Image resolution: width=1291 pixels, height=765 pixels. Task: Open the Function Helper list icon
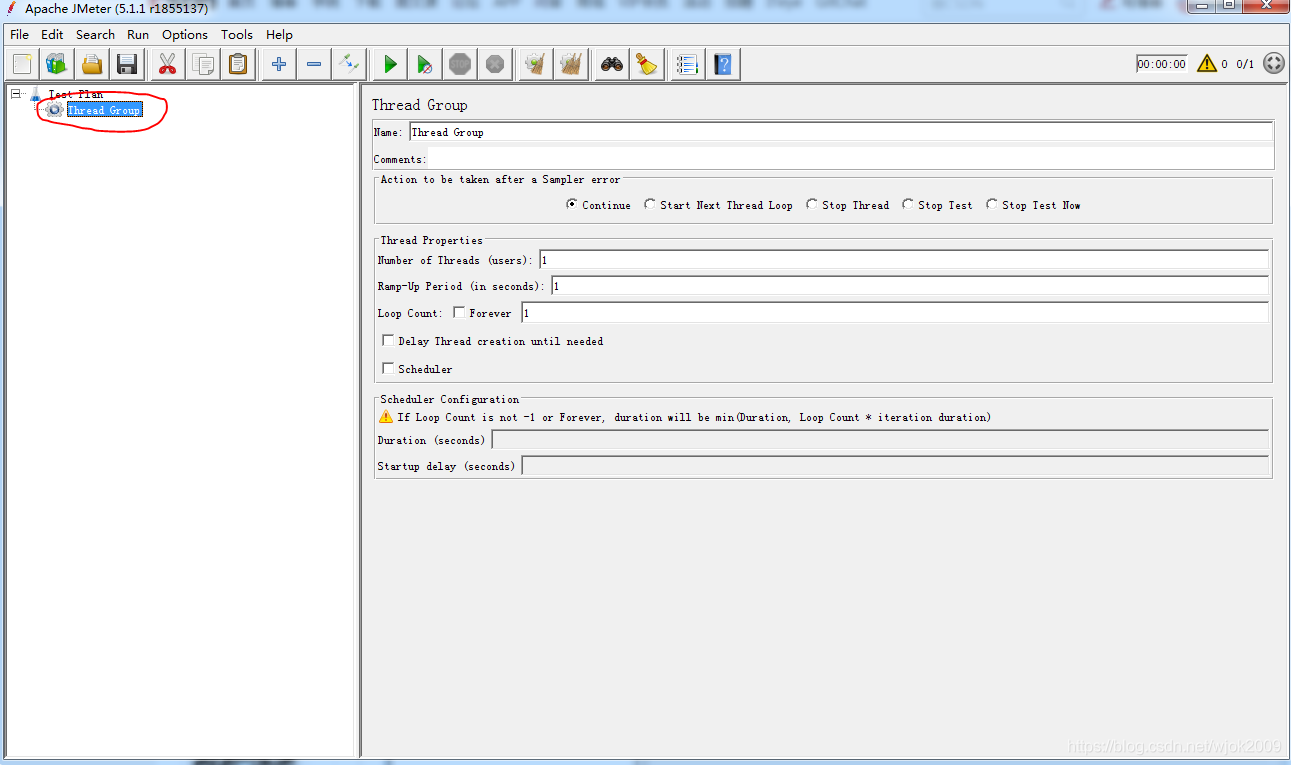tap(687, 65)
